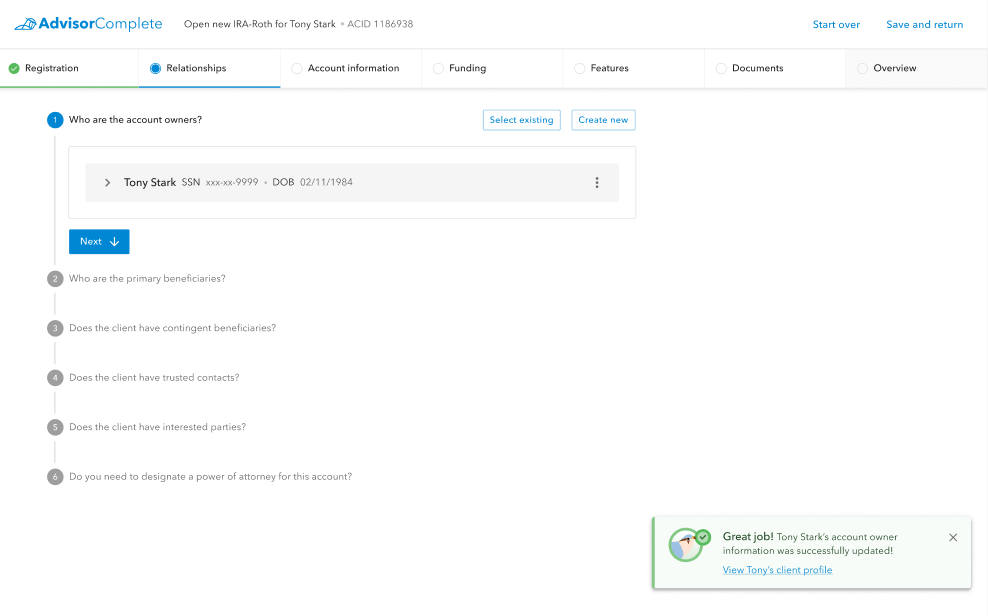Image resolution: width=988 pixels, height=616 pixels.
Task: Click step 2 number circle icon
Action: pyautogui.click(x=55, y=279)
